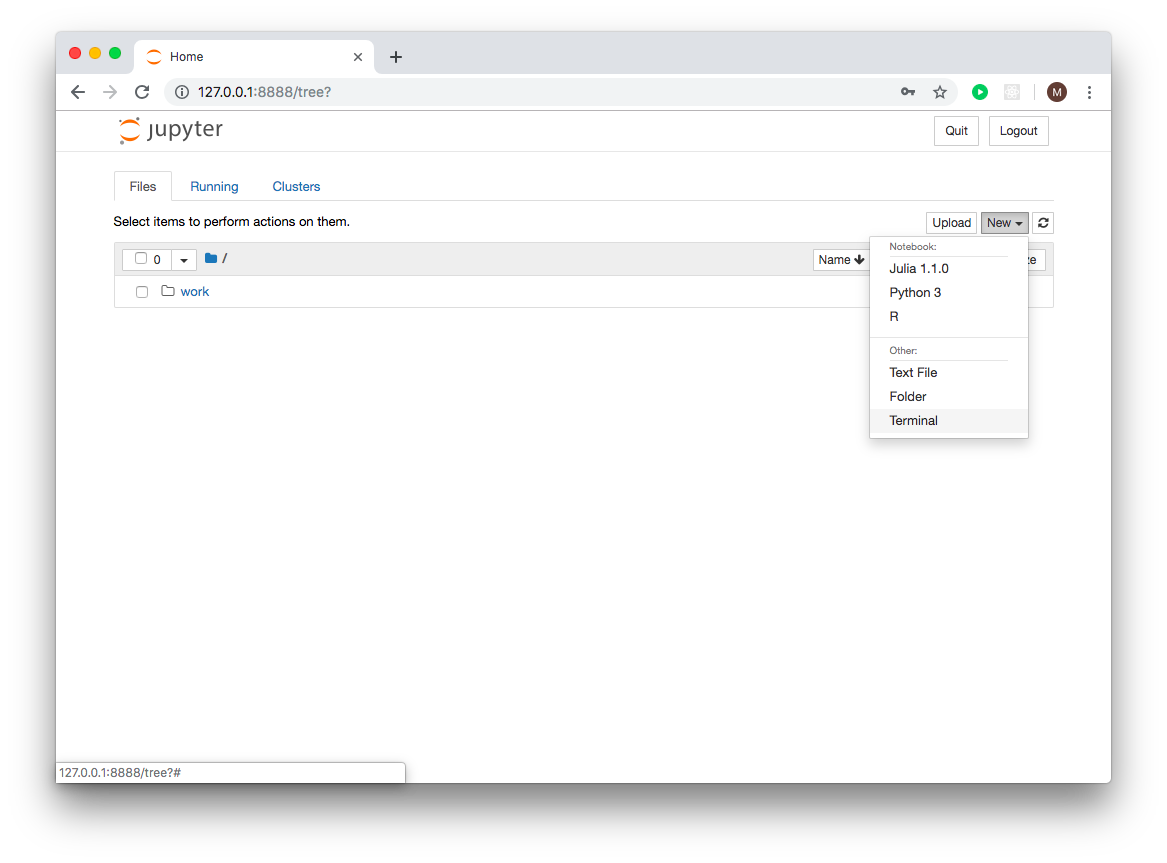Click the Jupyter logo
The image size is (1167, 863).
(170, 130)
